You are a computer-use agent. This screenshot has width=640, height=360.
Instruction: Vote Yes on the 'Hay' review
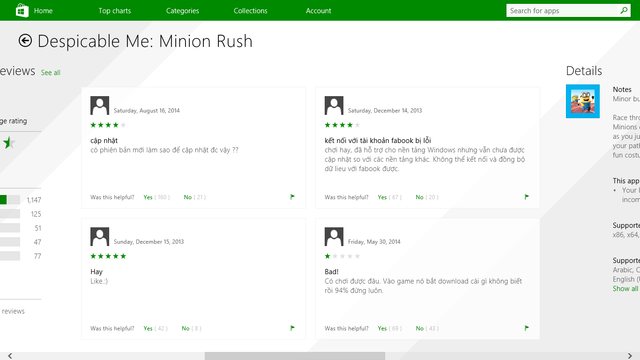coord(148,328)
